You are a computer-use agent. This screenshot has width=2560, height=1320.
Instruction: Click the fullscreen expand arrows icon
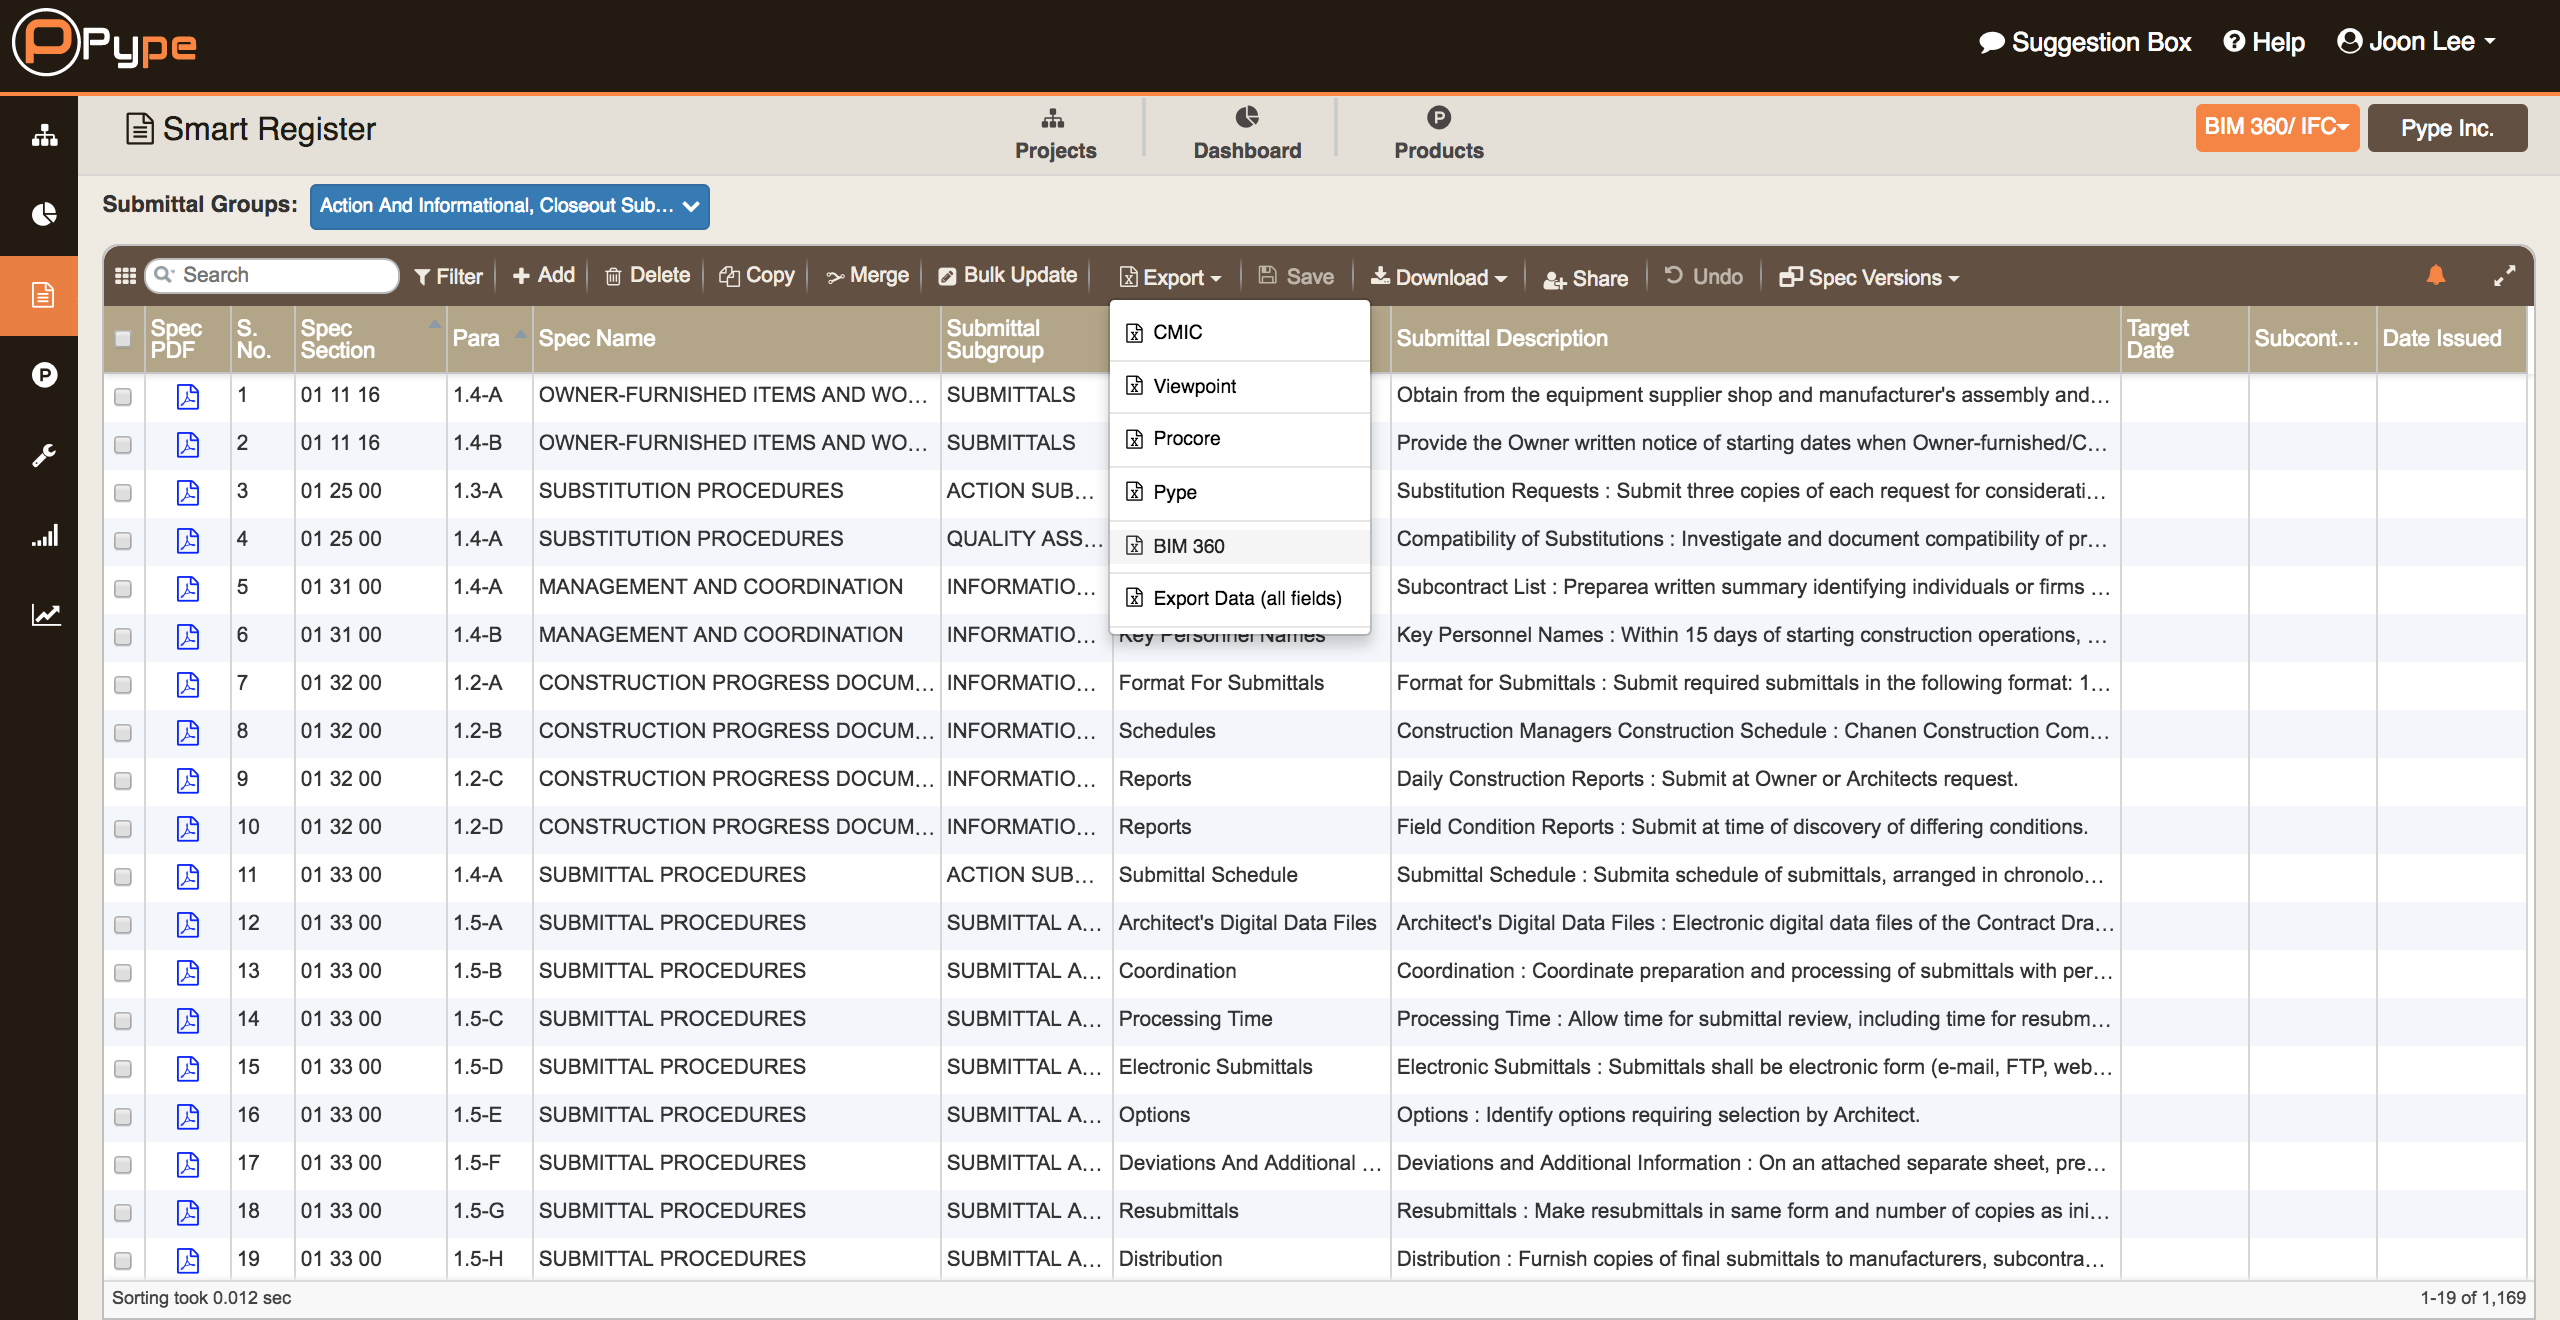(2504, 277)
